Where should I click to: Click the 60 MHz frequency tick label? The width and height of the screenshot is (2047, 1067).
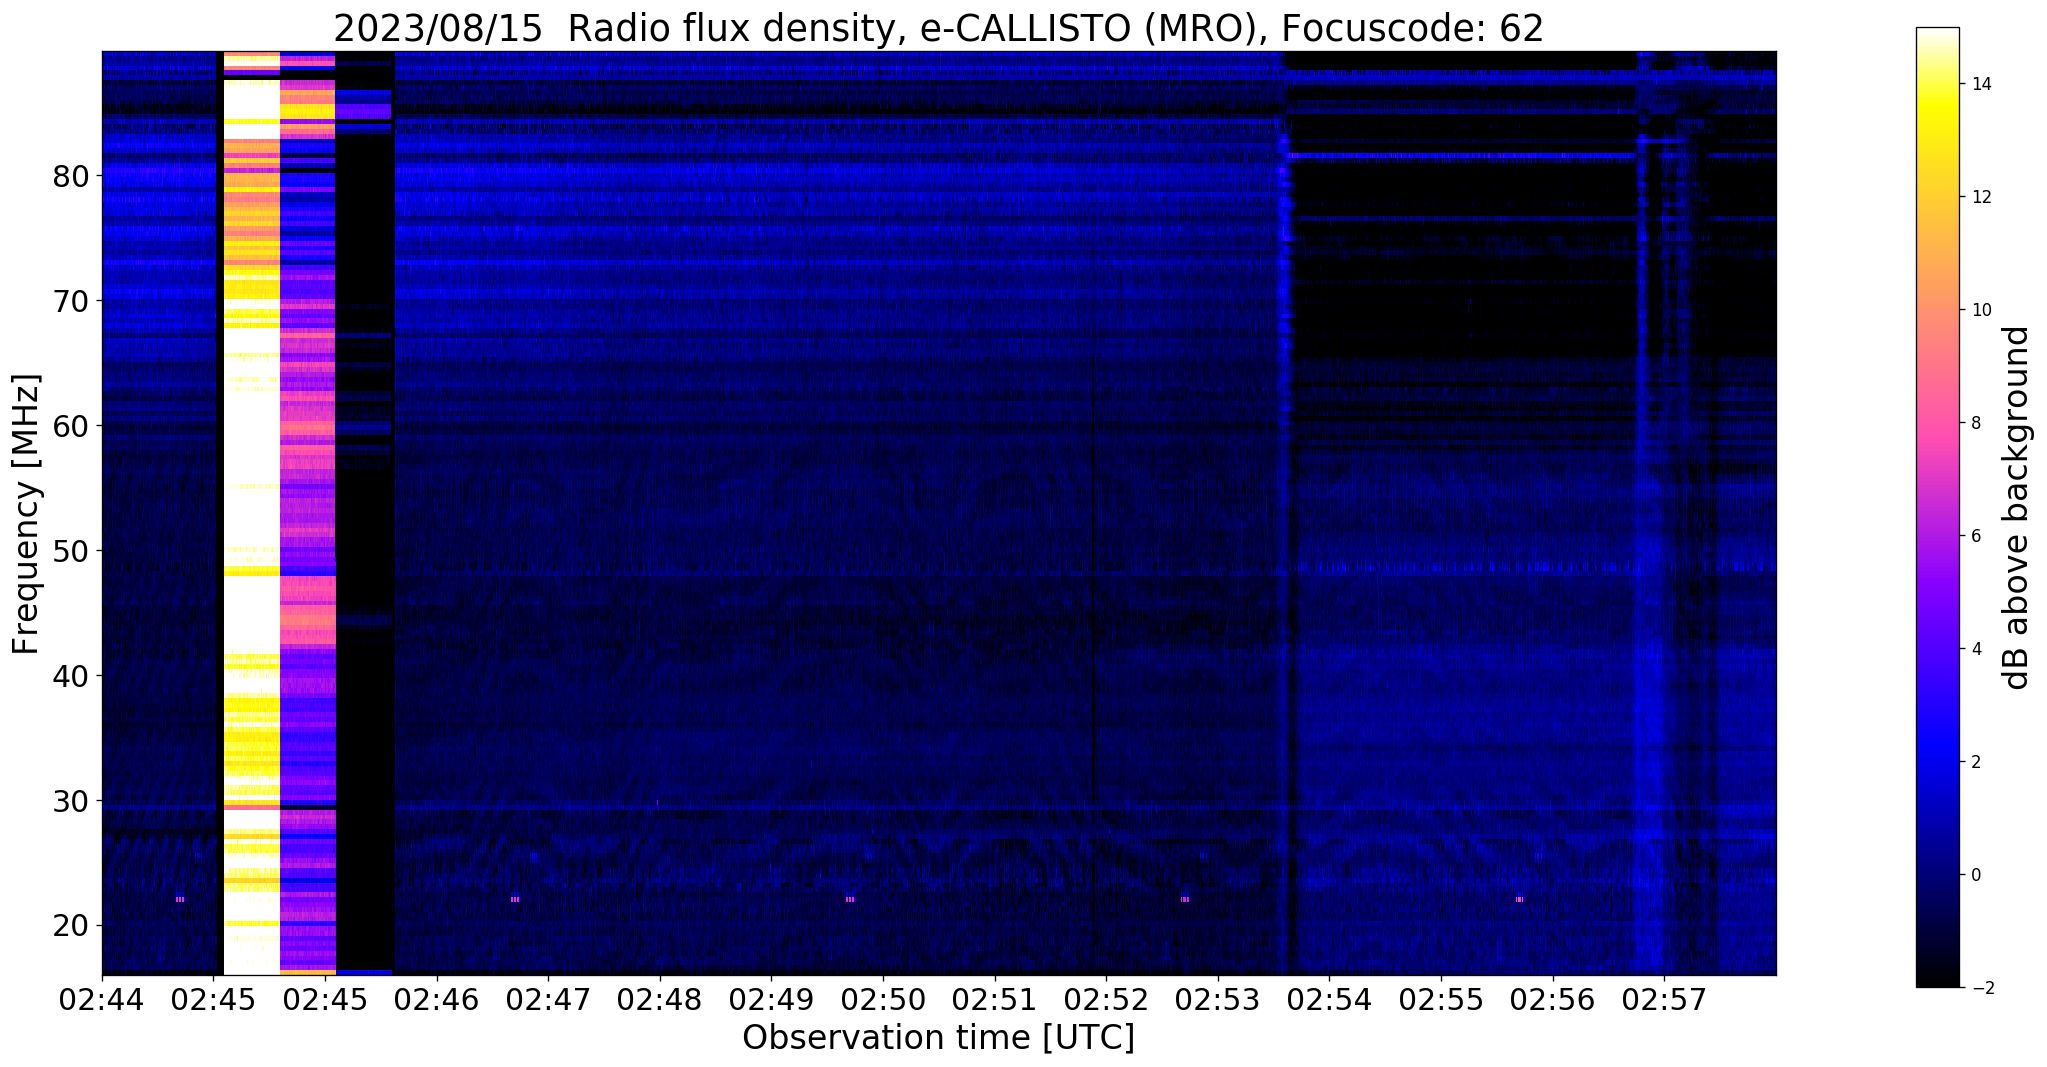coord(71,426)
